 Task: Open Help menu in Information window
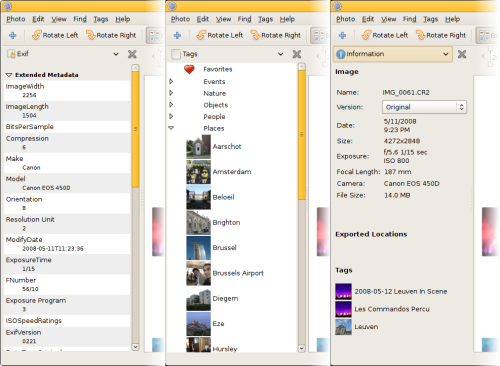point(452,19)
